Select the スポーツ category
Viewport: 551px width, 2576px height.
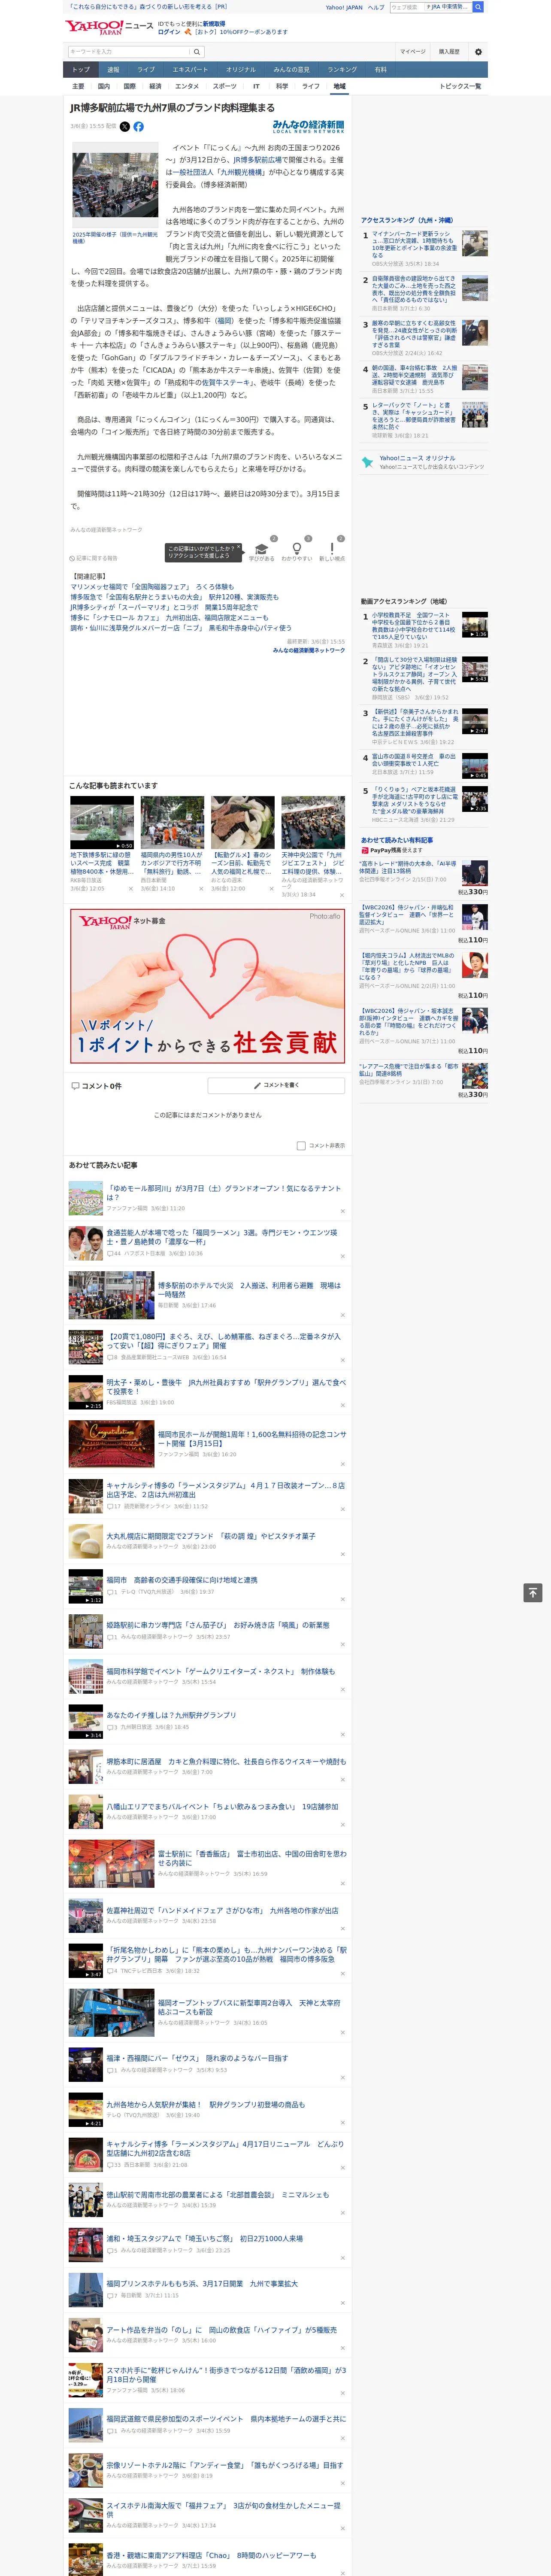tap(225, 86)
